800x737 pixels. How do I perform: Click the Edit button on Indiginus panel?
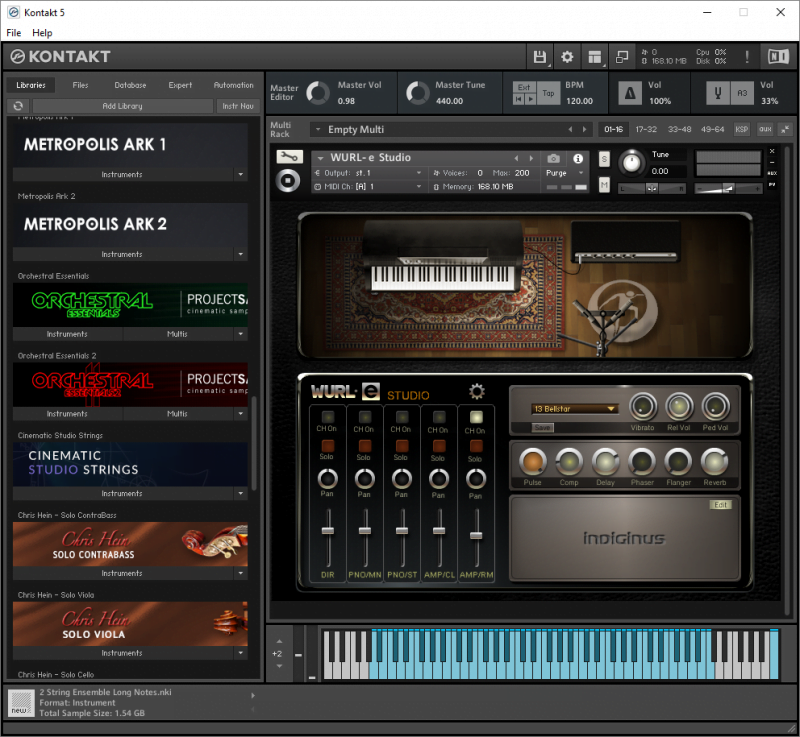720,504
